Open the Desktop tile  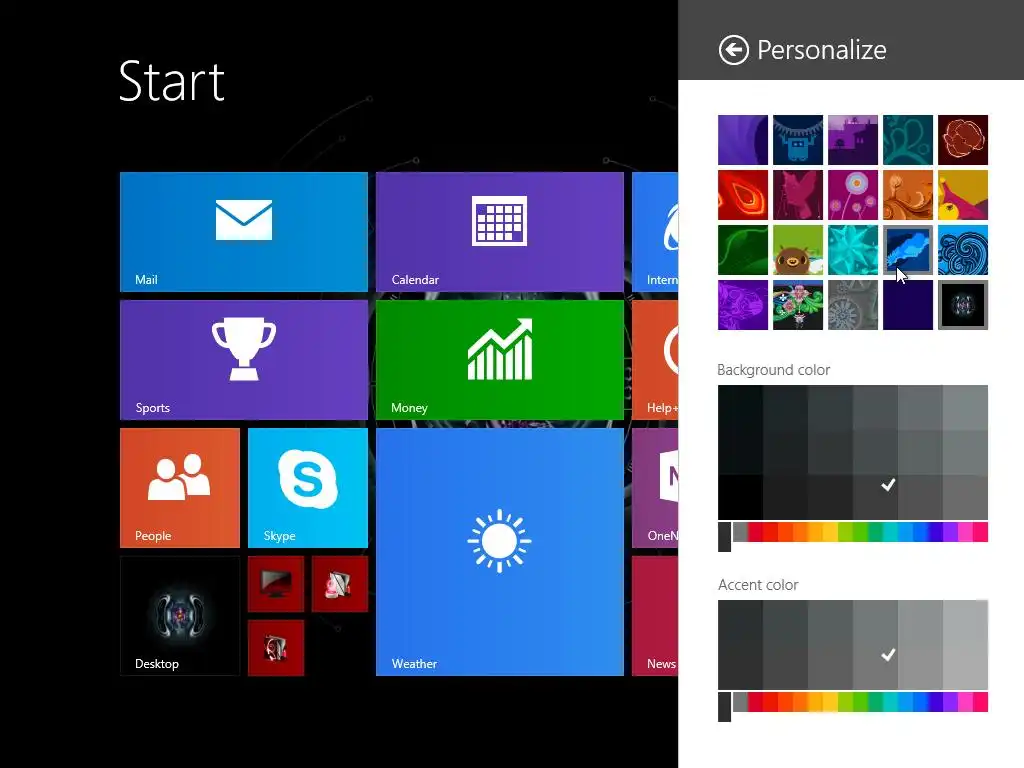180,616
